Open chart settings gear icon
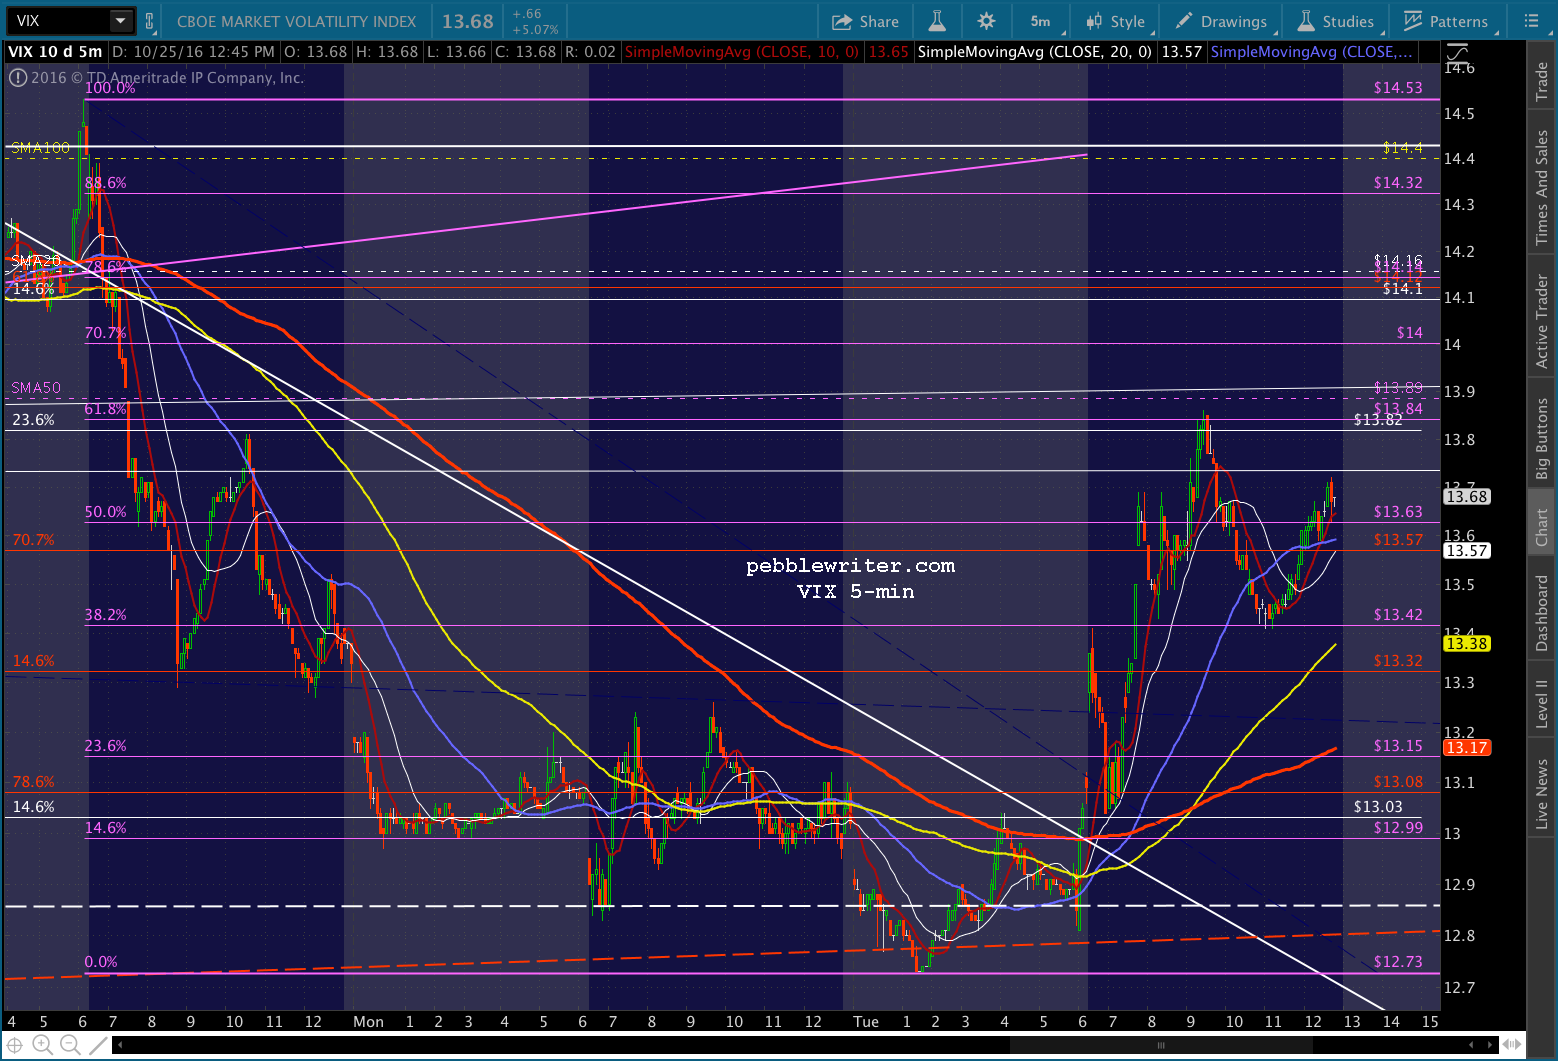 coord(986,21)
